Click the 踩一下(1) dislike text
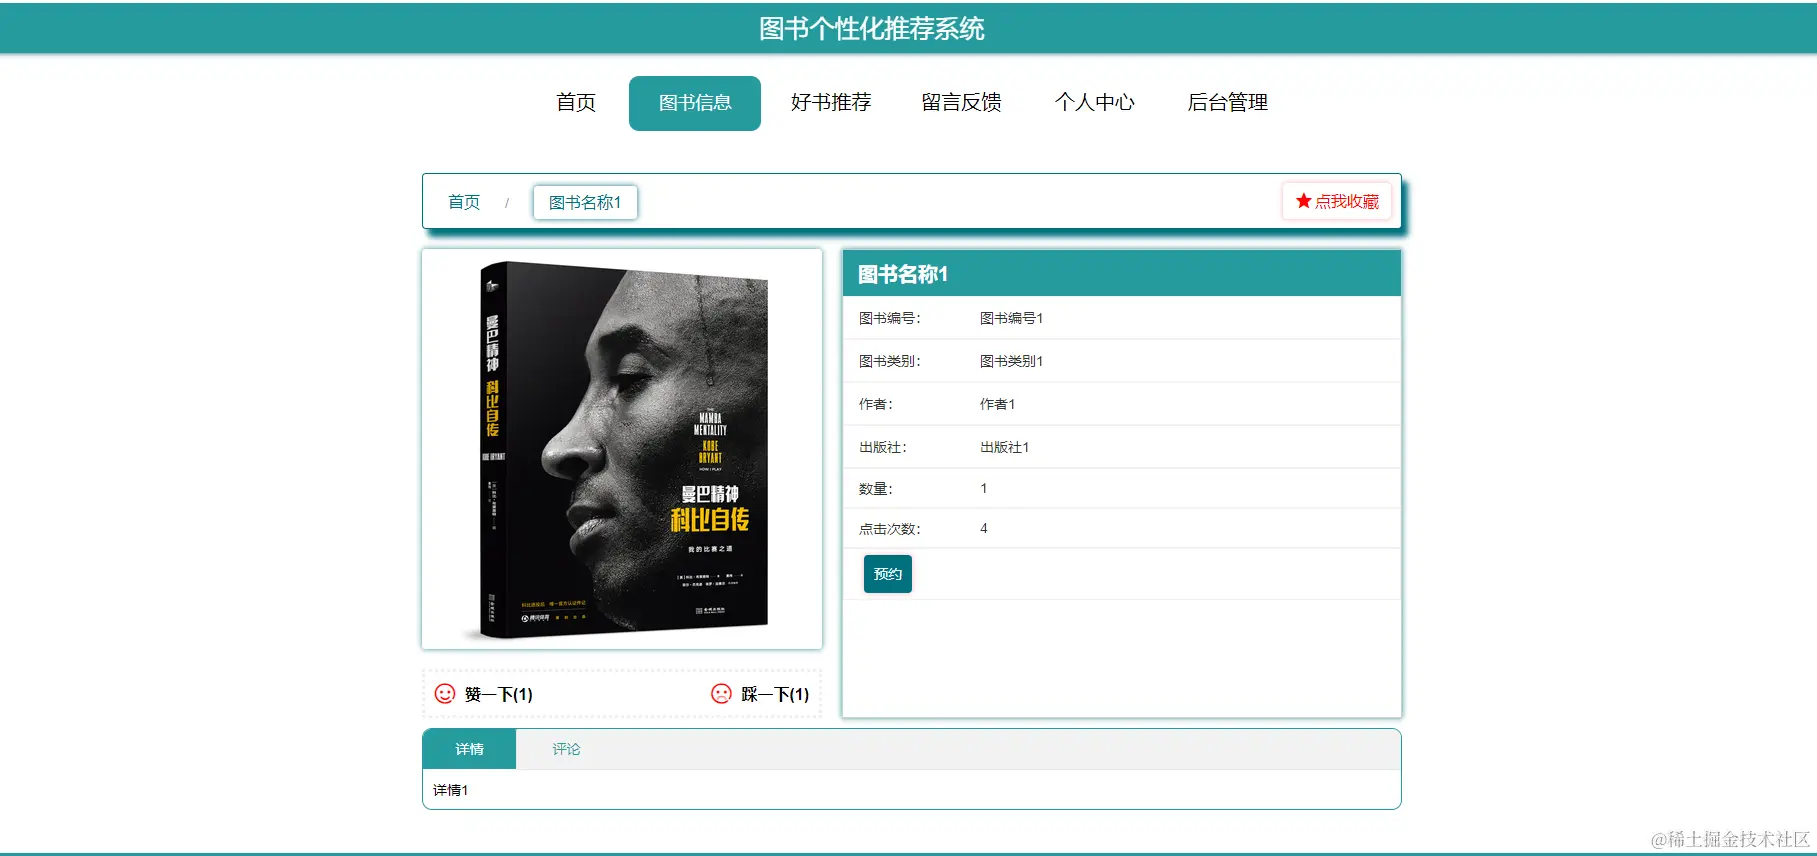 (x=775, y=694)
